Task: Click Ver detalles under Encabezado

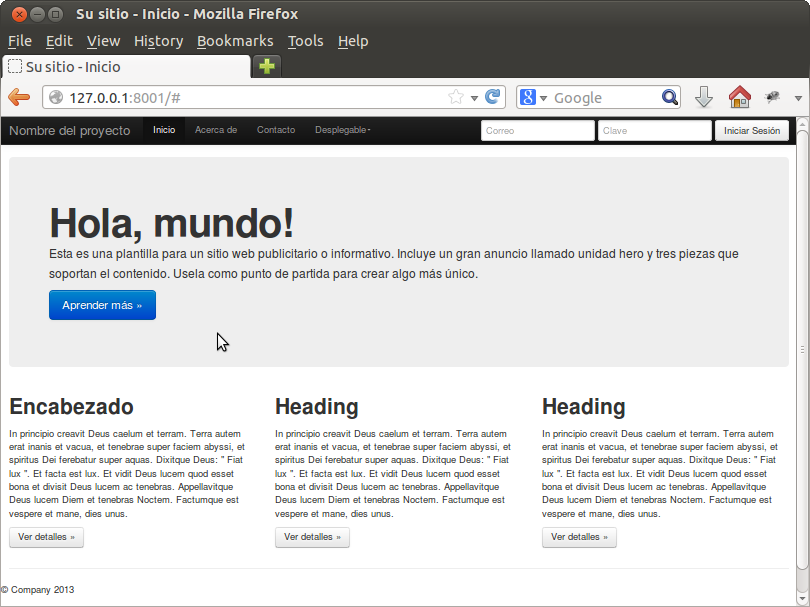Action: click(46, 537)
